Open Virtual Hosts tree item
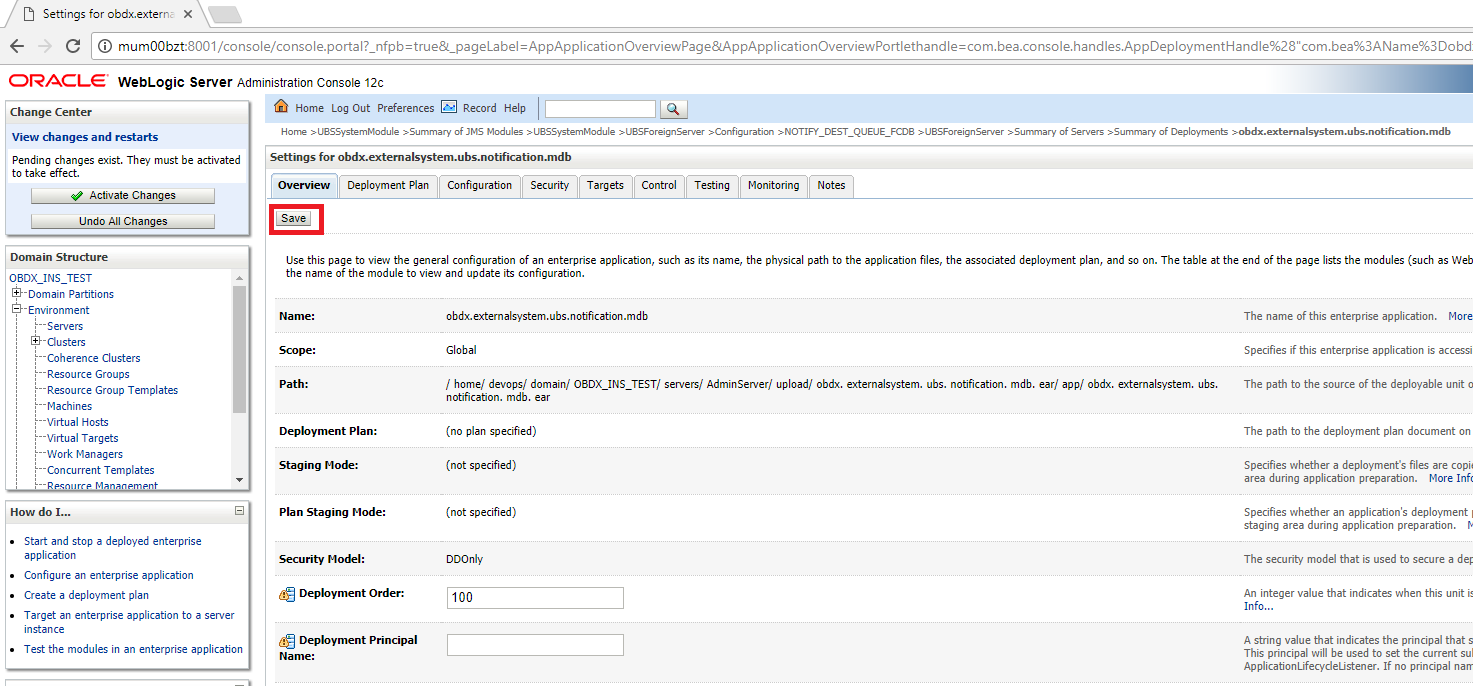Image resolution: width=1473 pixels, height=686 pixels. click(x=78, y=422)
